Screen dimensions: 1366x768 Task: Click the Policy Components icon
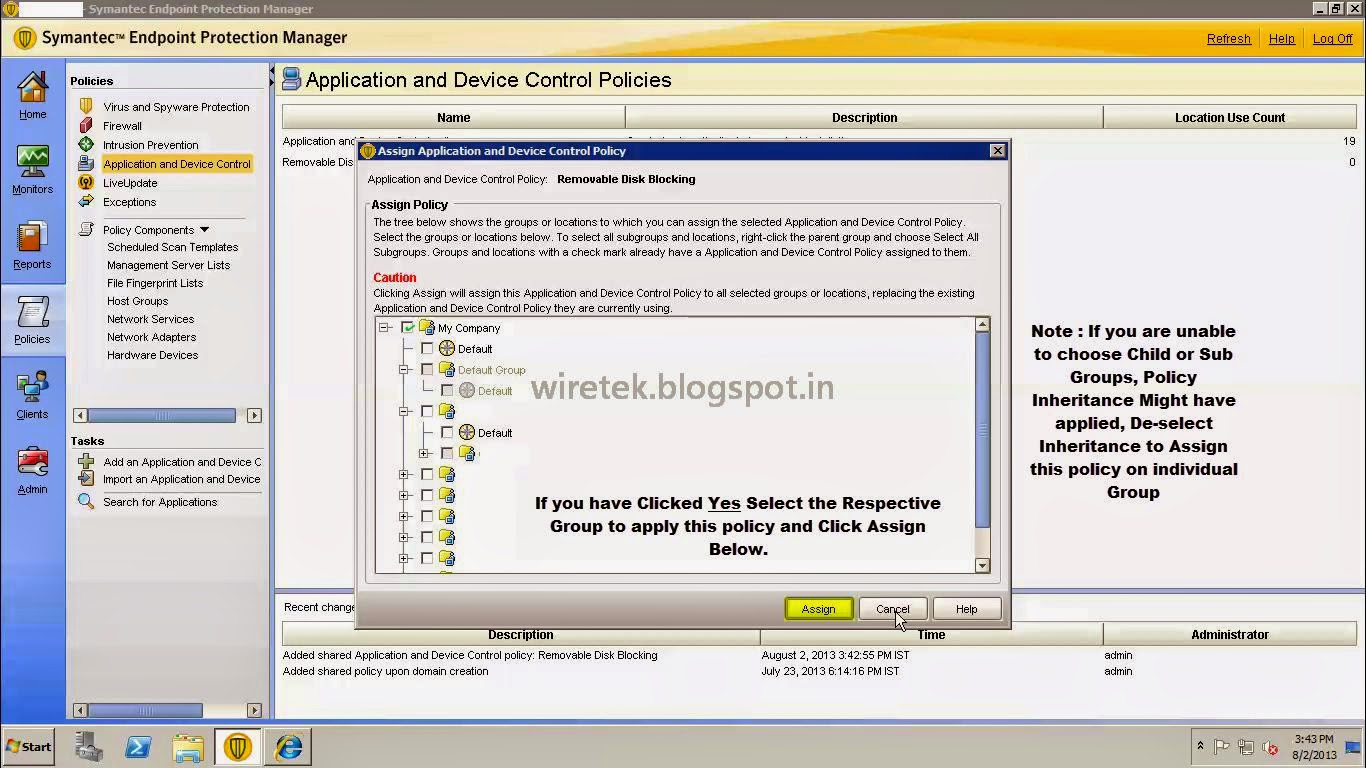[86, 229]
